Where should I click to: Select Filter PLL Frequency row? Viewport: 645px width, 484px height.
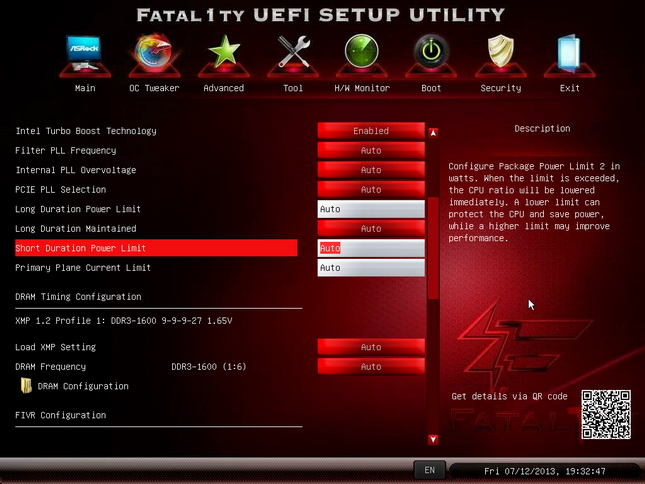66,151
